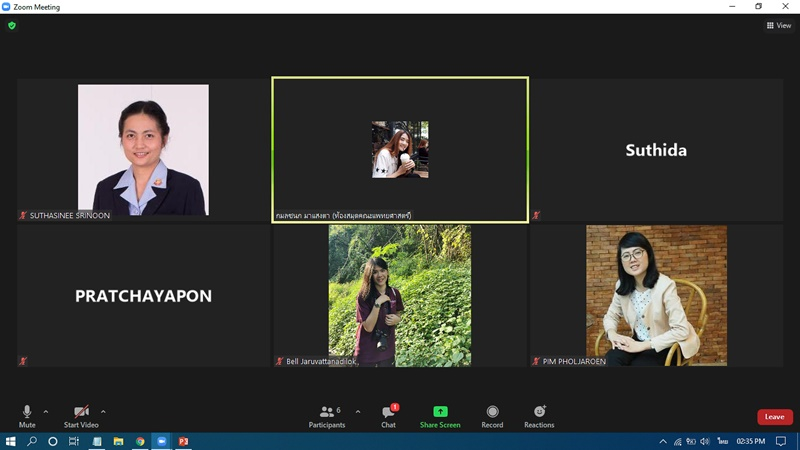Open the Chat panel
This screenshot has width=800, height=450.
388,416
